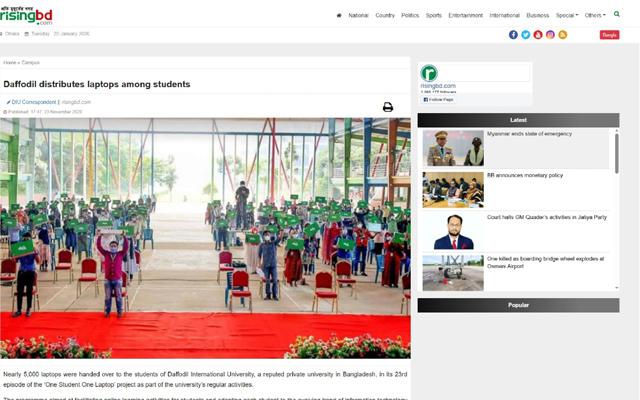This screenshot has width=640, height=400.
Task: Open the Campus breadcrumb link
Action: 31,62
